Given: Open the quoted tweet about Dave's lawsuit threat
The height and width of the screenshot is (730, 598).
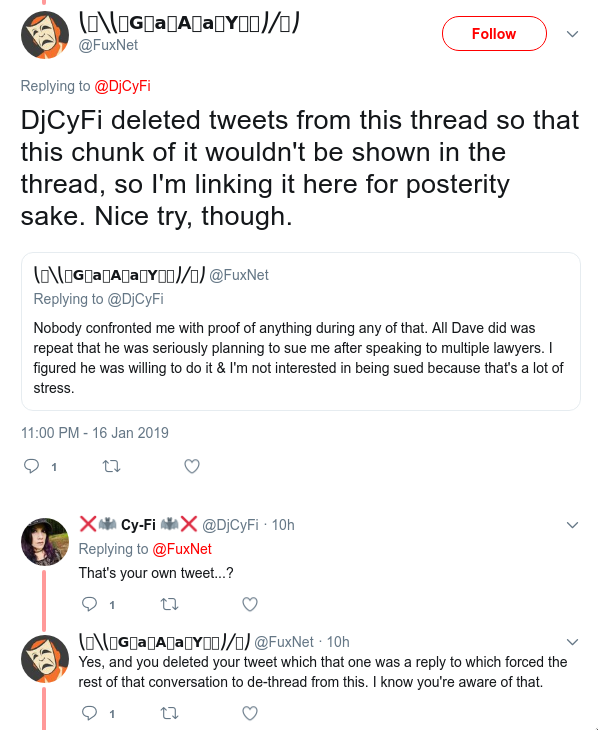Looking at the screenshot, I should coord(301,331).
